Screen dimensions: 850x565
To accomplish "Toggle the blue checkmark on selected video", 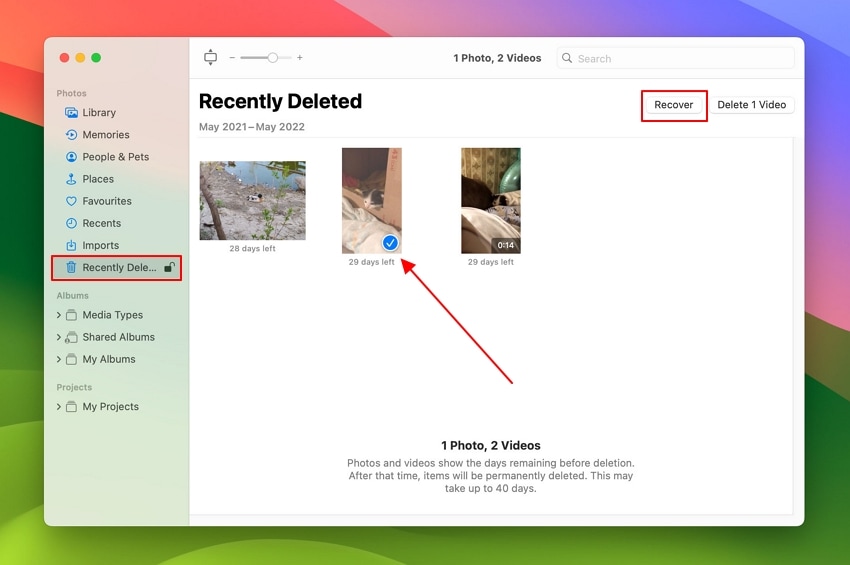I will pyautogui.click(x=390, y=243).
